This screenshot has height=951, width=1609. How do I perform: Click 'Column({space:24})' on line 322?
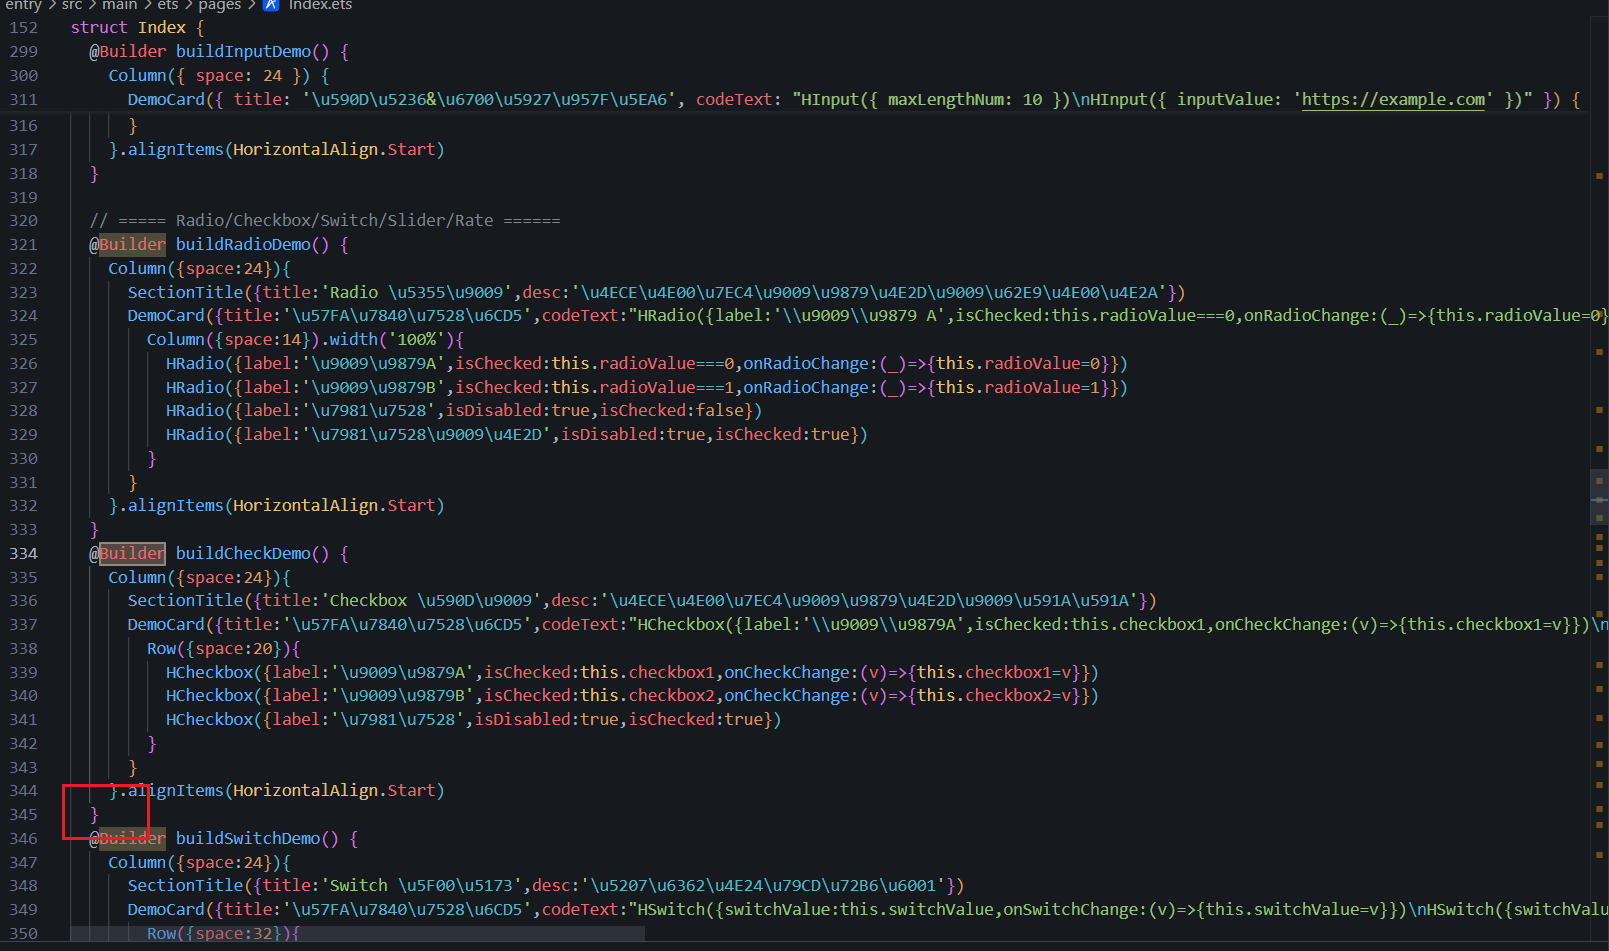click(195, 268)
